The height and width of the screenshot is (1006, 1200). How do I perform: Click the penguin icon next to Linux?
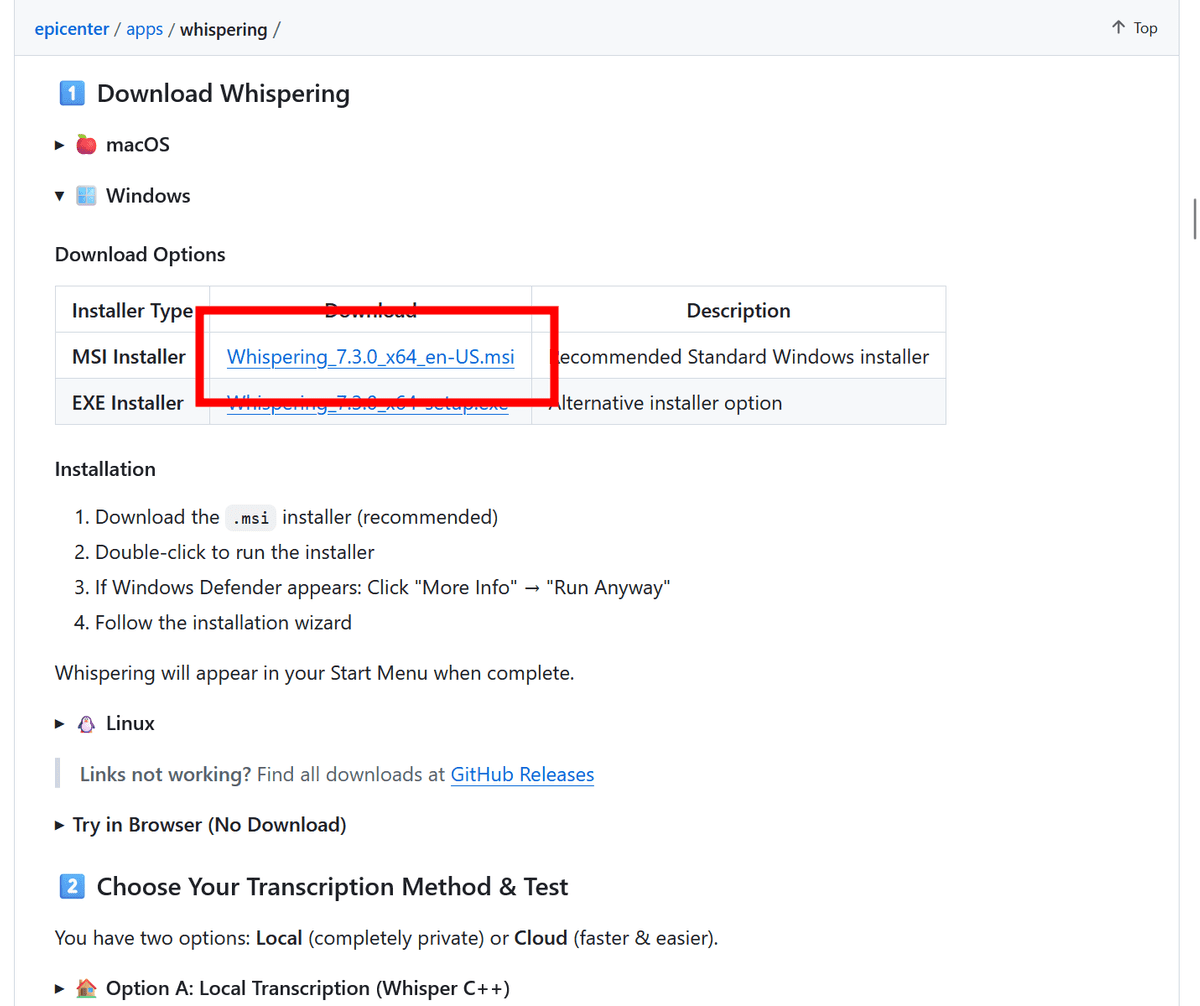point(87,724)
